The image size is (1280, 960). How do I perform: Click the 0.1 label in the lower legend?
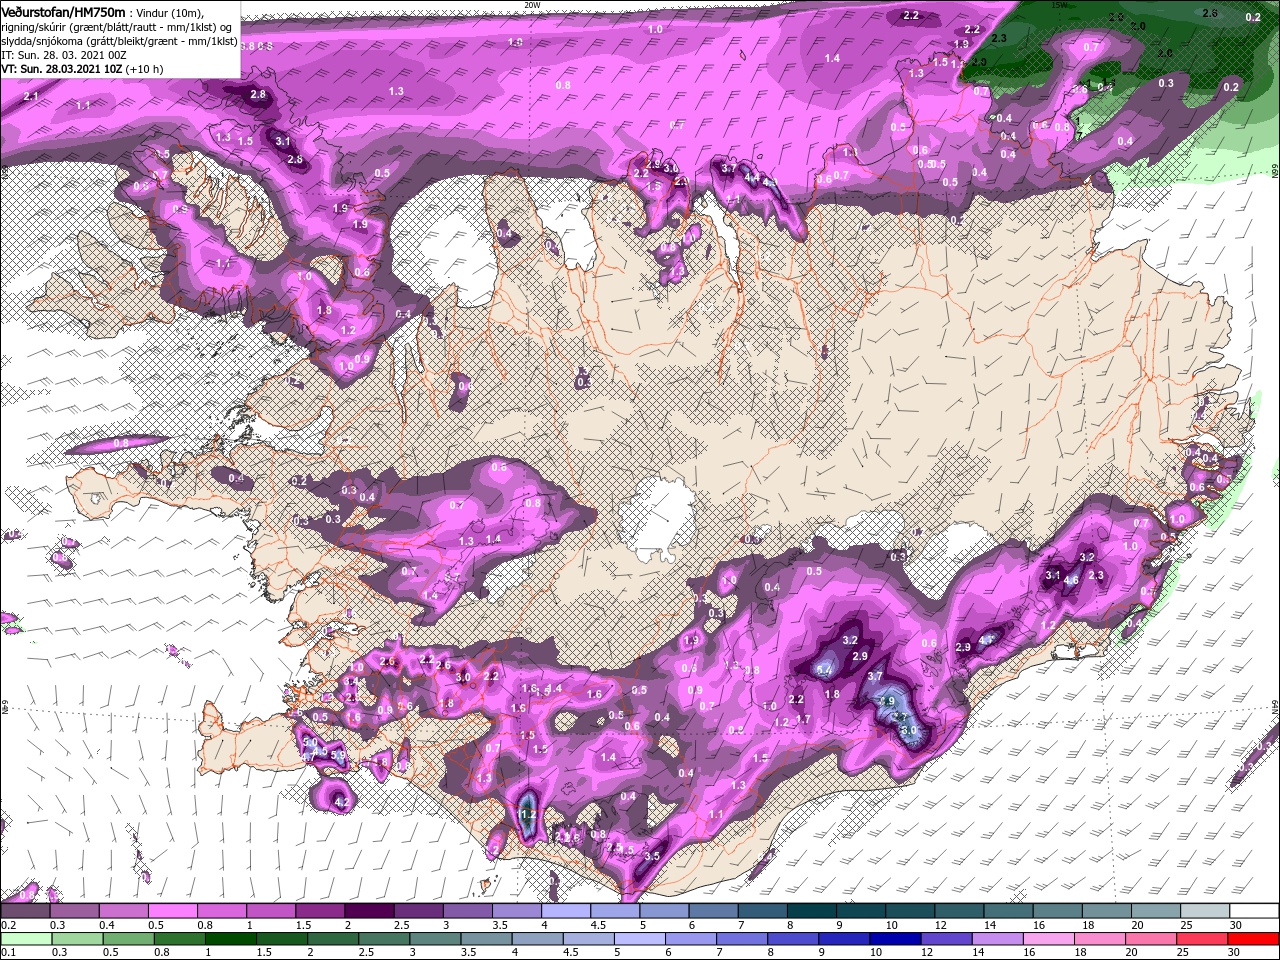[7, 953]
